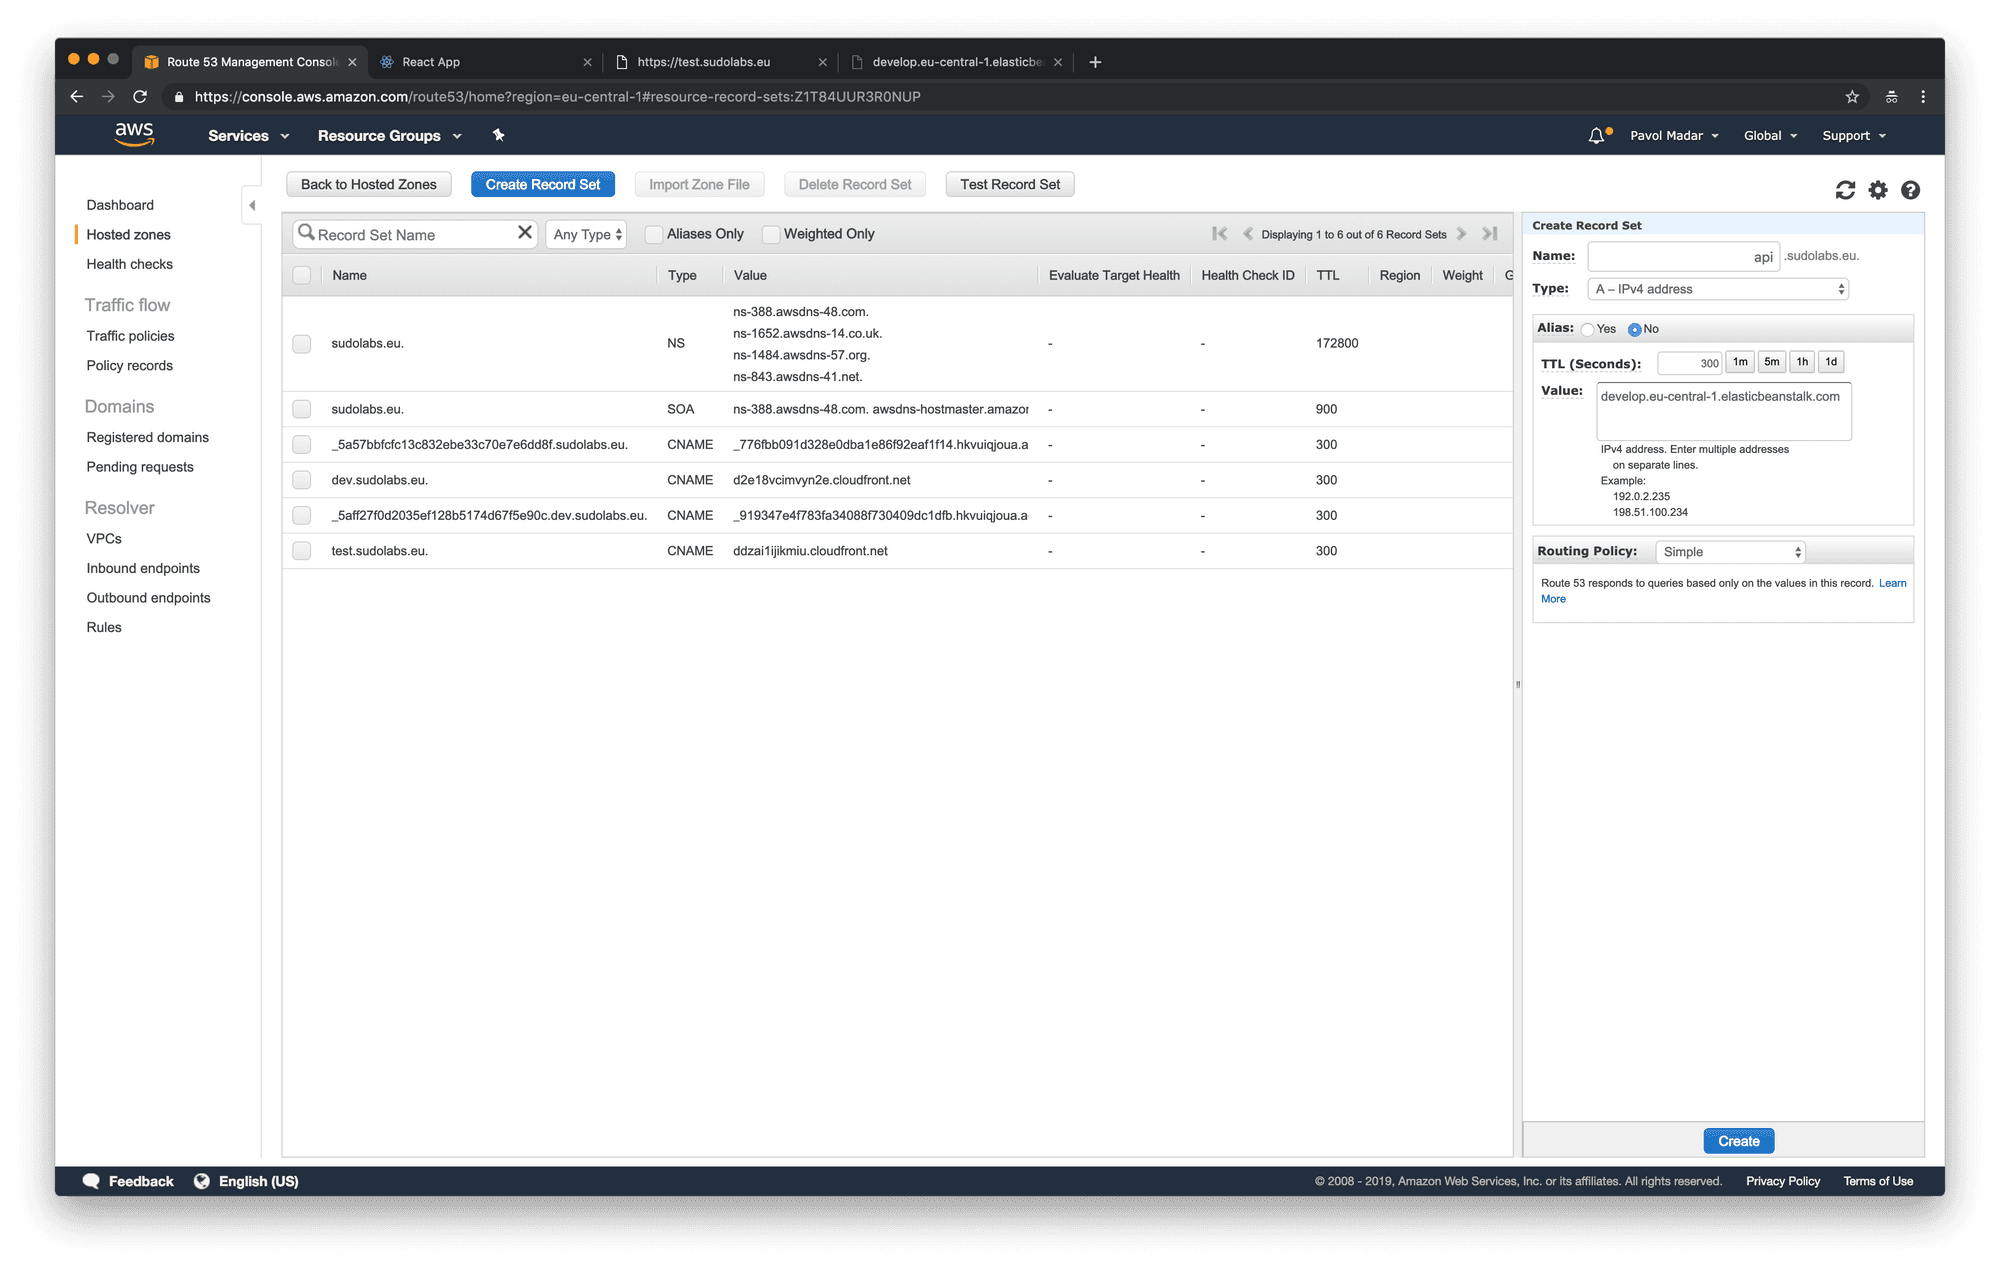Expand the Resource Groups menu
The width and height of the screenshot is (2000, 1269).
point(389,135)
